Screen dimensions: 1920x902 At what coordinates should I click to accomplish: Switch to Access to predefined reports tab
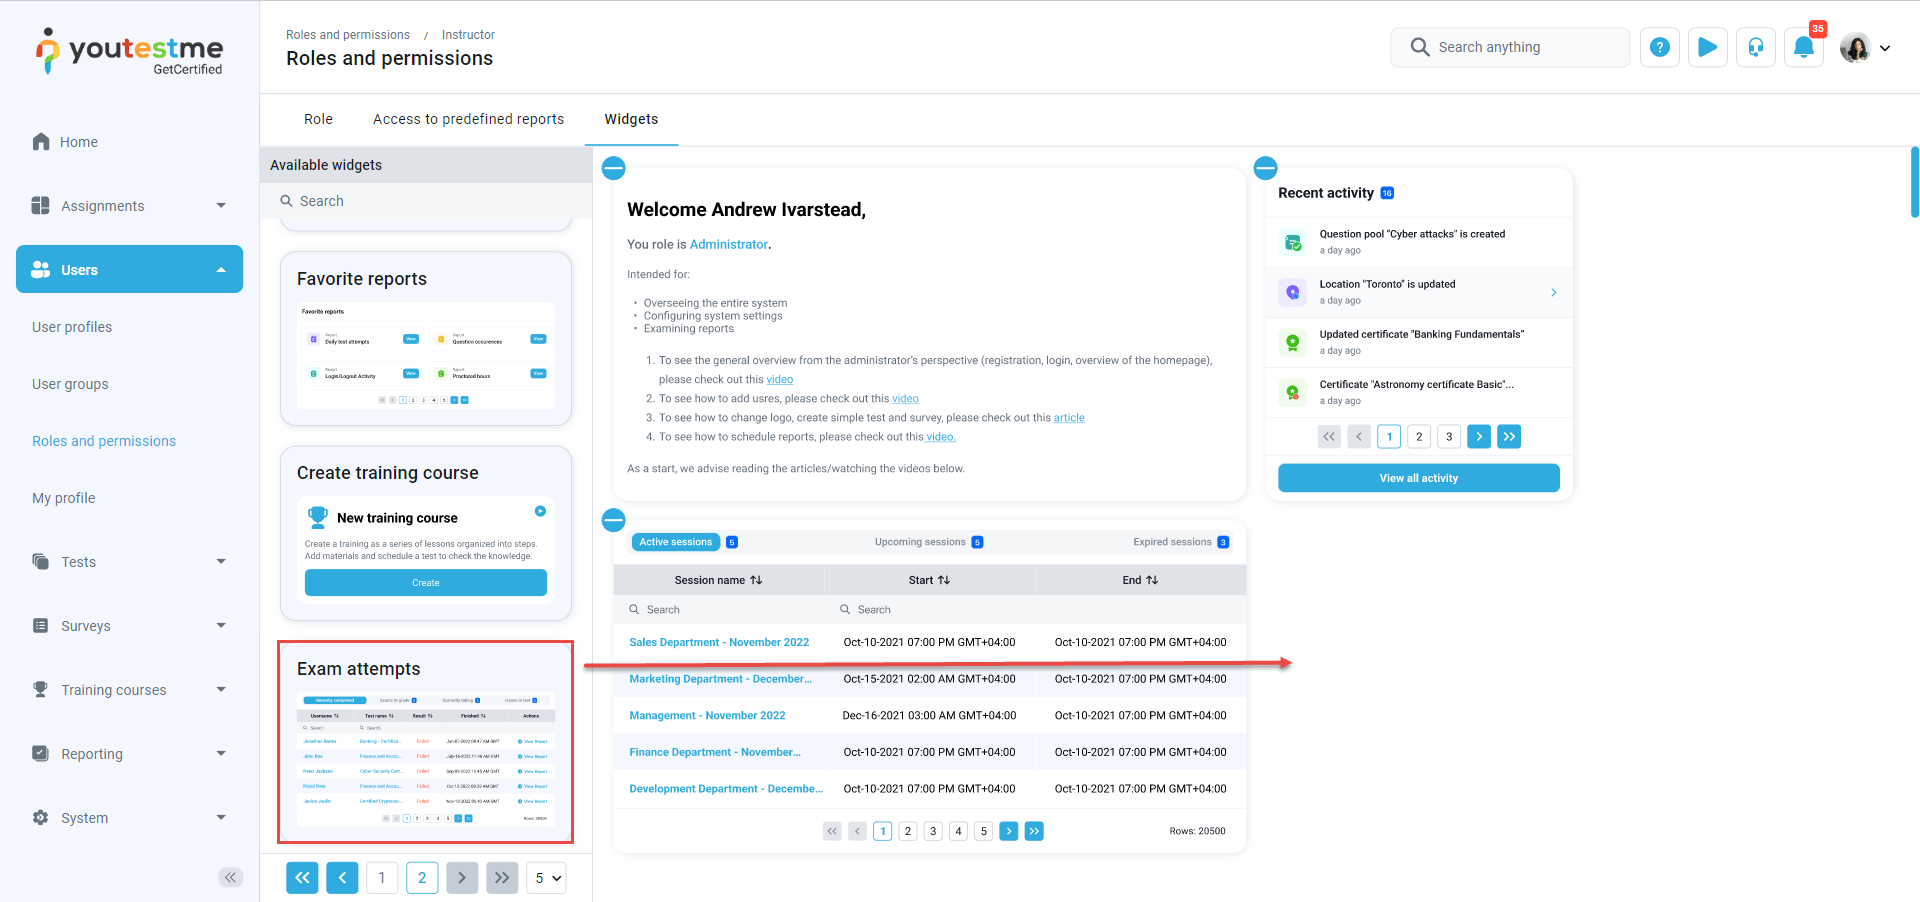coord(468,119)
